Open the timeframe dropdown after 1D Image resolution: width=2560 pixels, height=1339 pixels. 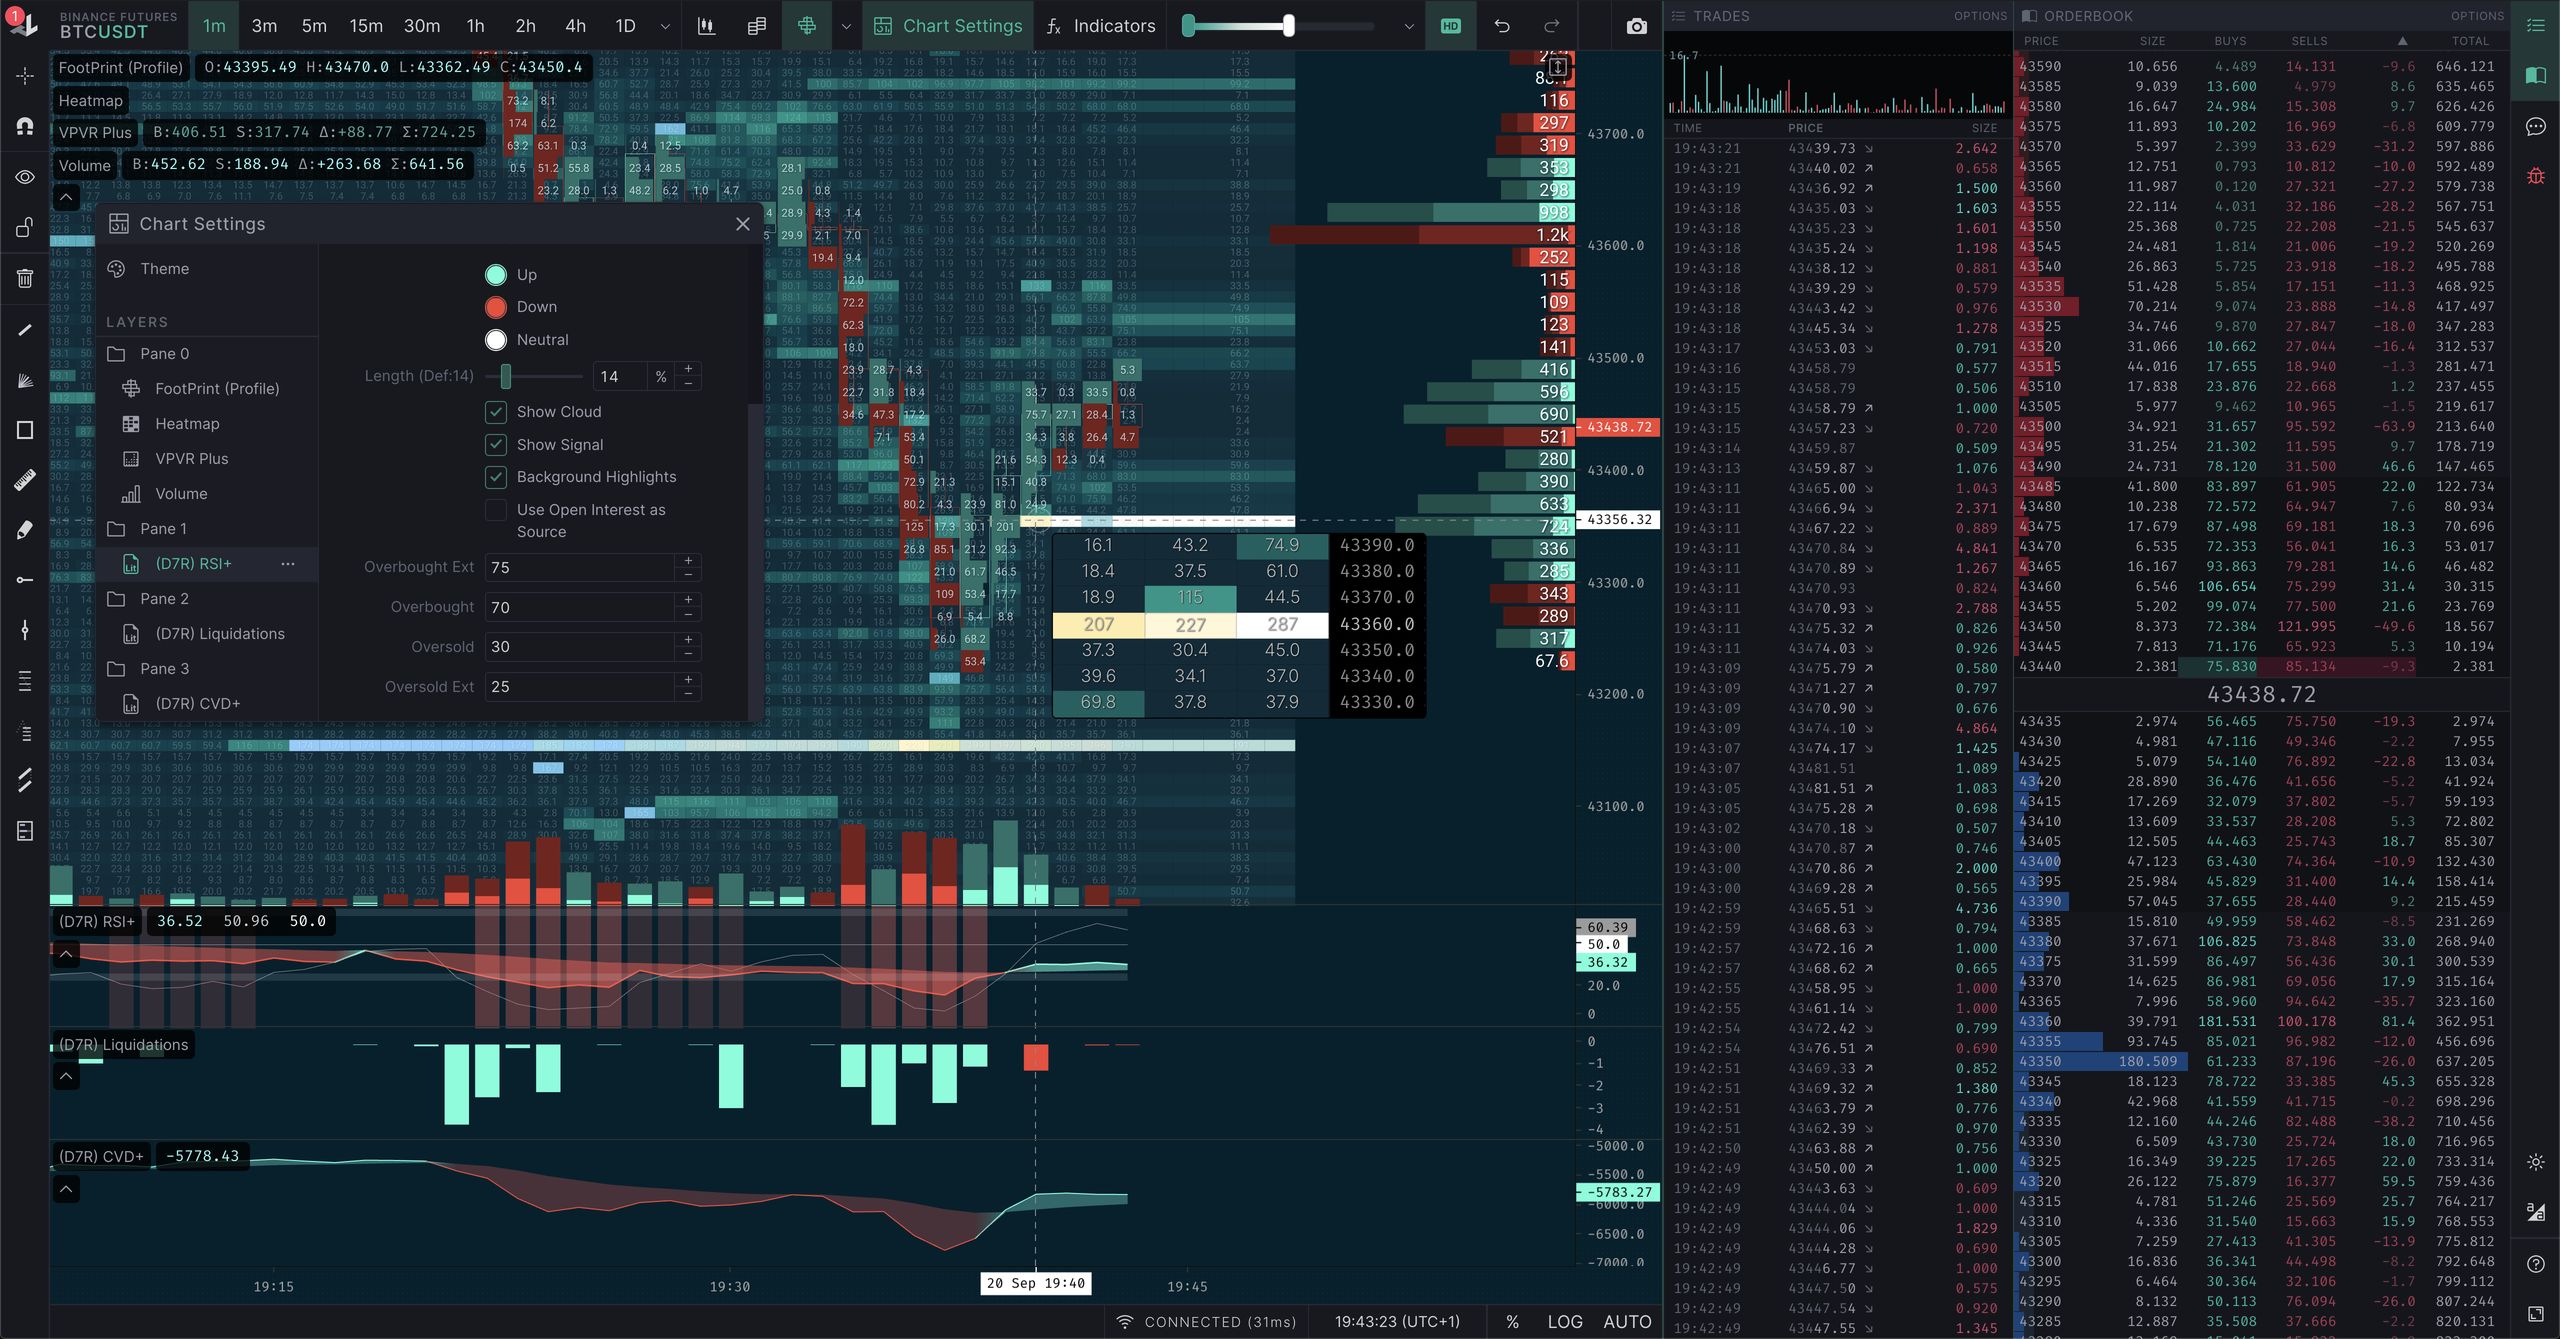[665, 26]
